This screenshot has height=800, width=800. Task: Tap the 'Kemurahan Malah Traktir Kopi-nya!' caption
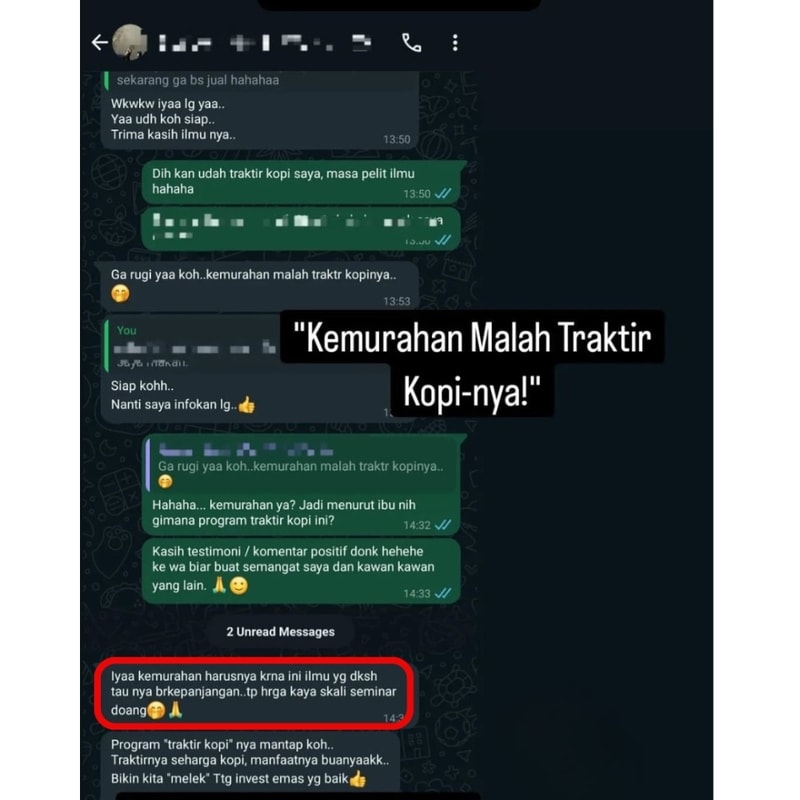[472, 363]
